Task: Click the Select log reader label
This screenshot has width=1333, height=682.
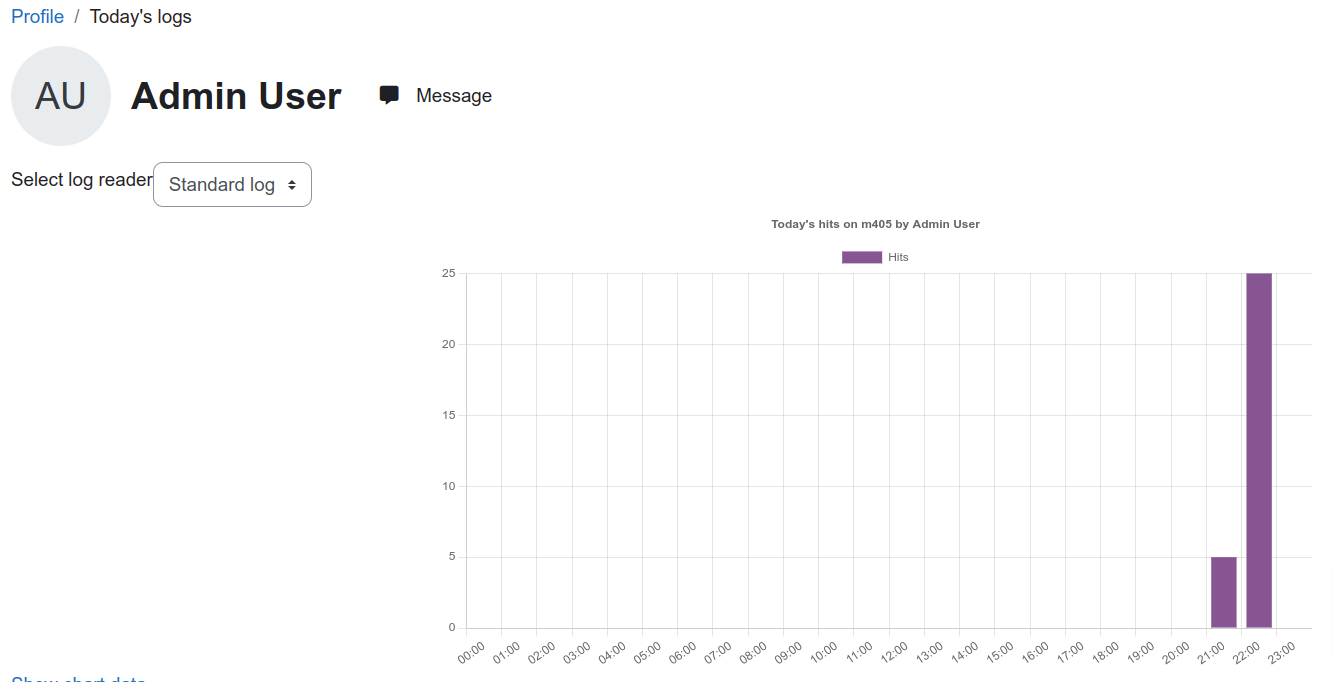Action: click(82, 180)
